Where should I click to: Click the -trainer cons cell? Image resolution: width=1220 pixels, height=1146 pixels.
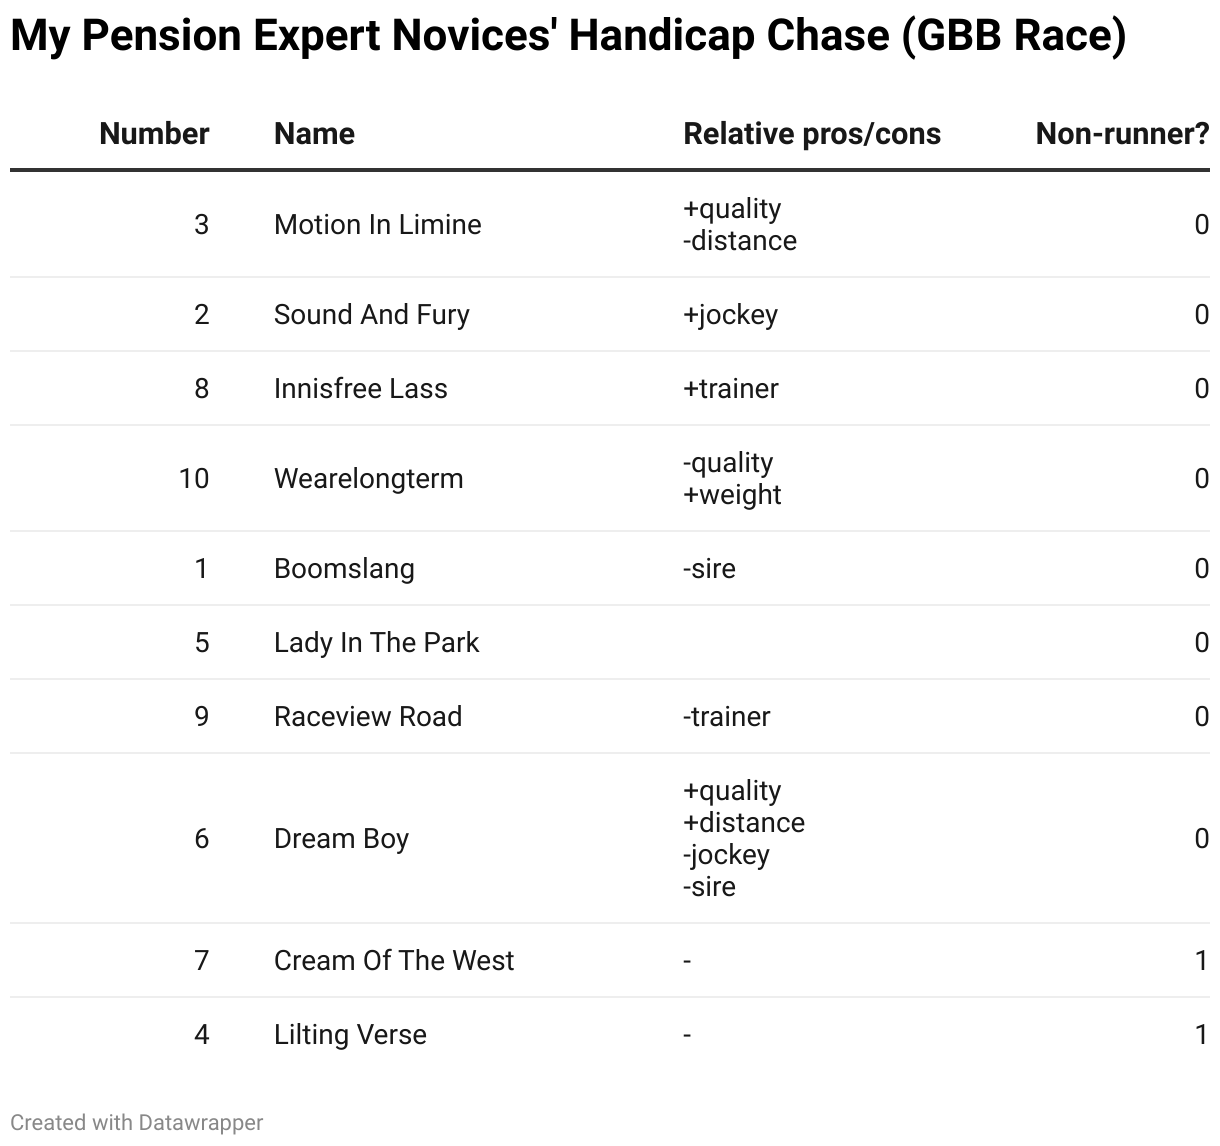(x=726, y=717)
